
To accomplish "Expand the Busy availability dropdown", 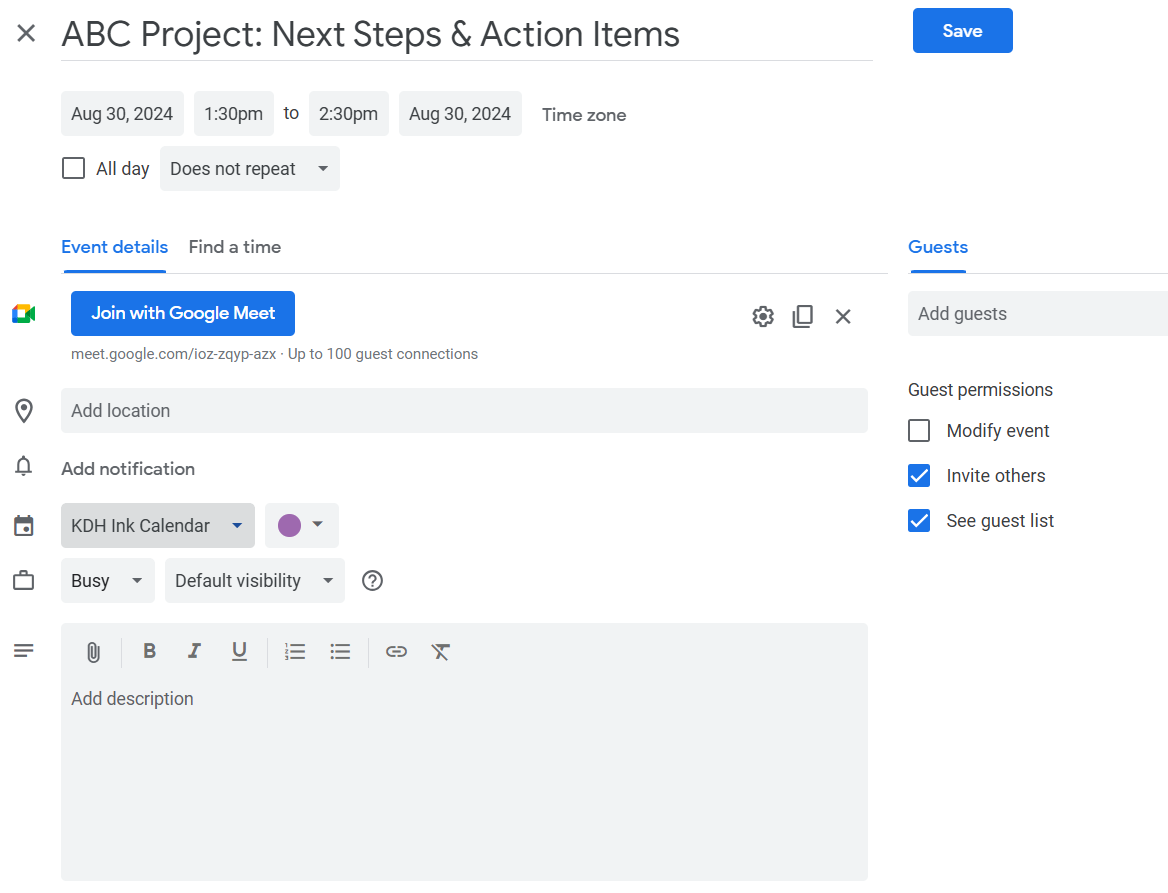I will coord(107,581).
